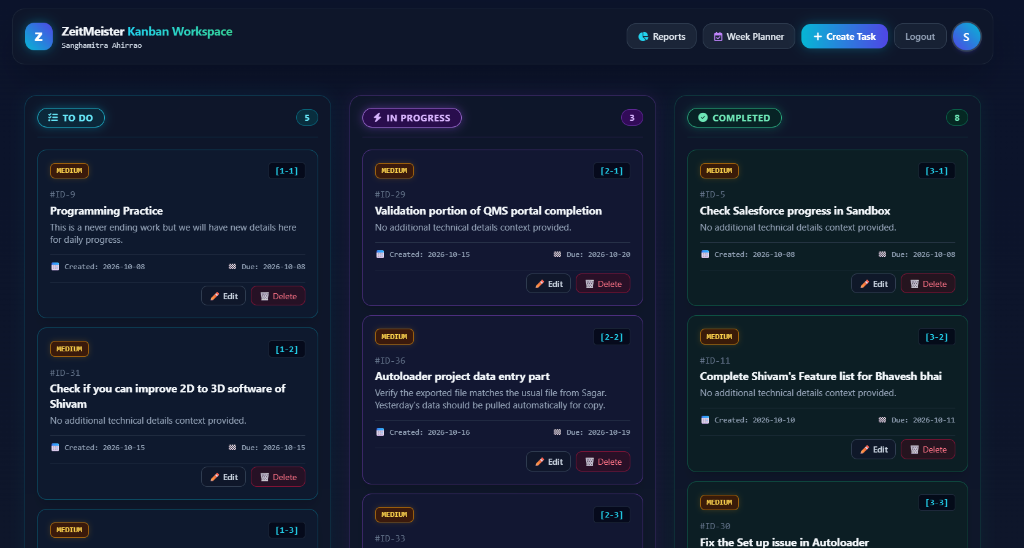Click the [2-2] position tag

tap(612, 336)
